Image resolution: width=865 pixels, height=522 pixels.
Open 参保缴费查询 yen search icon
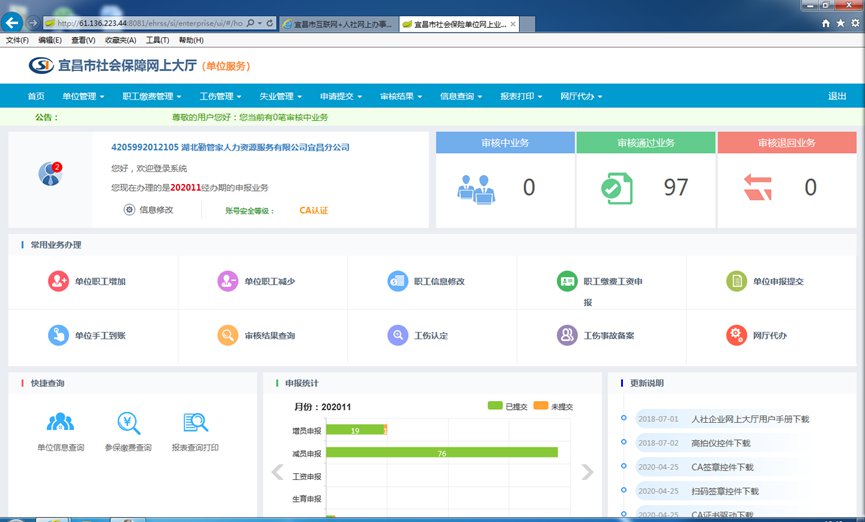pos(128,423)
